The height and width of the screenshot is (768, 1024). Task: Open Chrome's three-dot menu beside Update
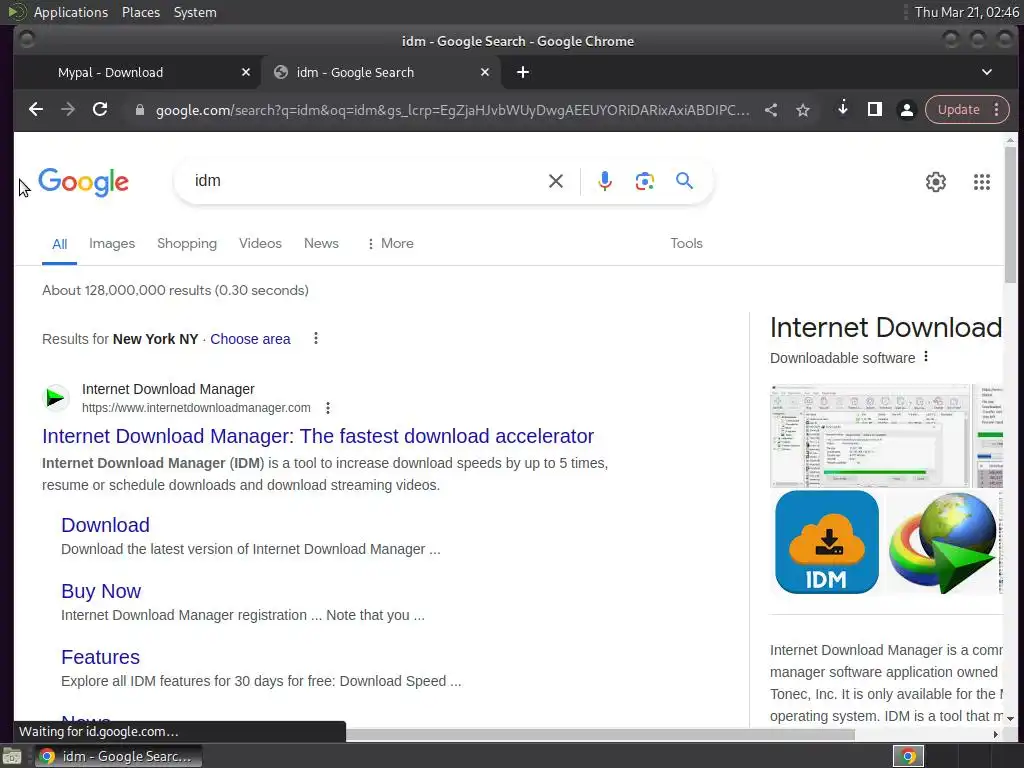(x=997, y=109)
